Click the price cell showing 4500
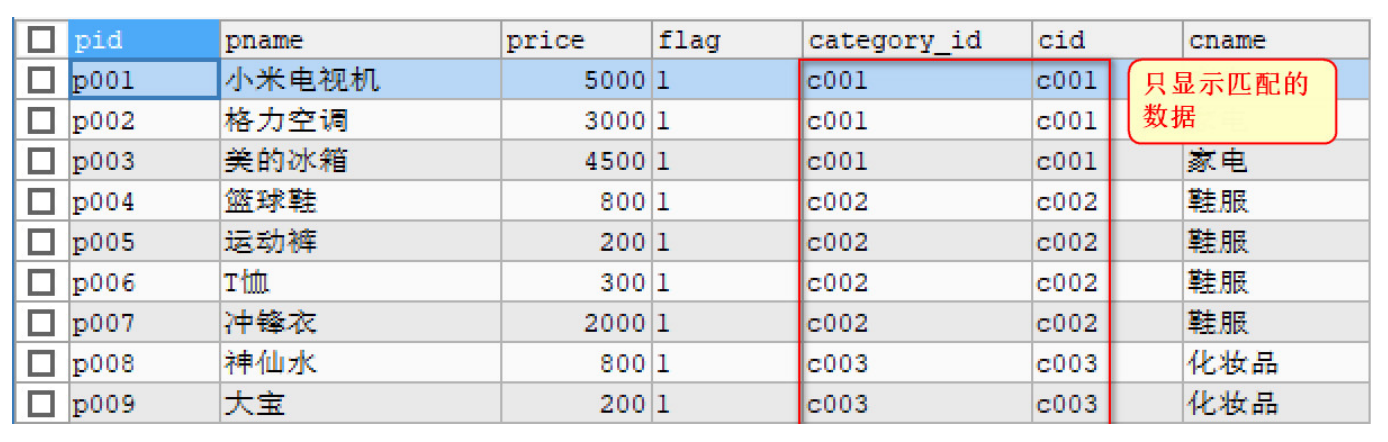Image resolution: width=1388 pixels, height=442 pixels. pos(576,161)
